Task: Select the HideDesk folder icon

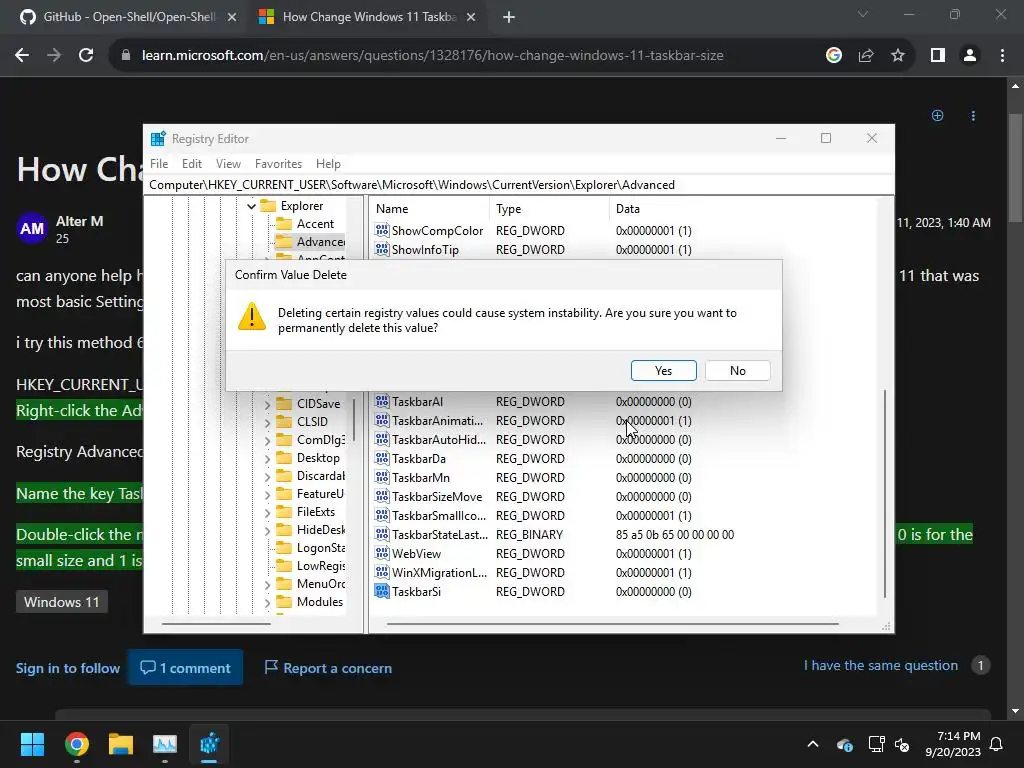Action: coord(284,530)
